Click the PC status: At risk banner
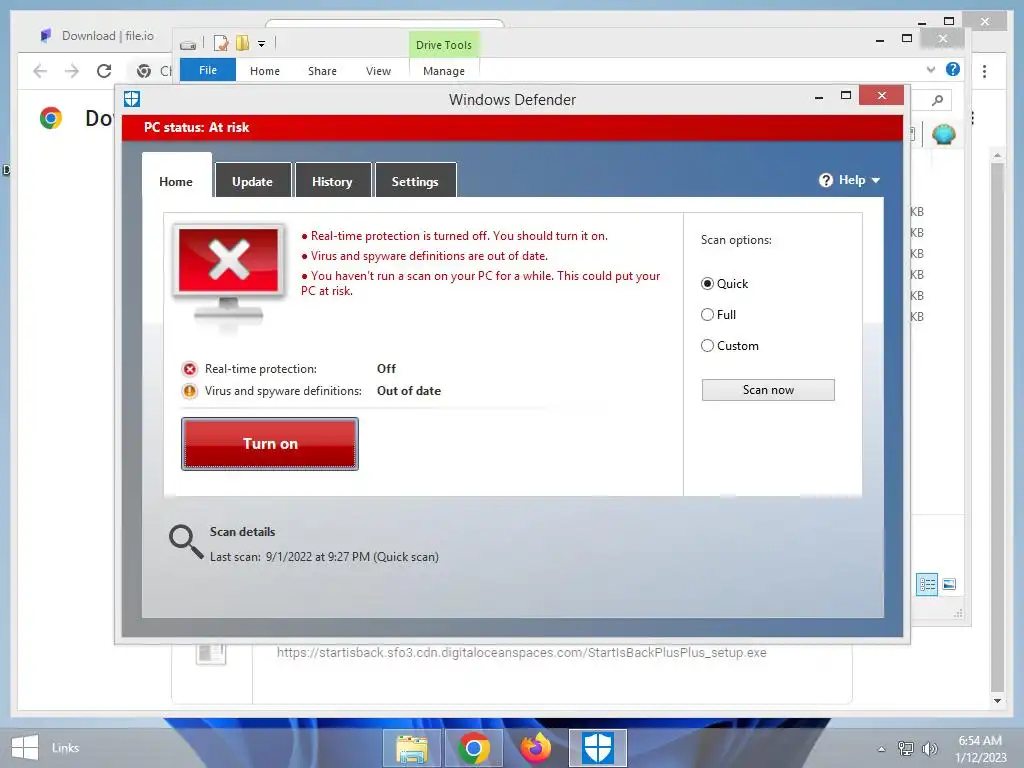 click(513, 127)
